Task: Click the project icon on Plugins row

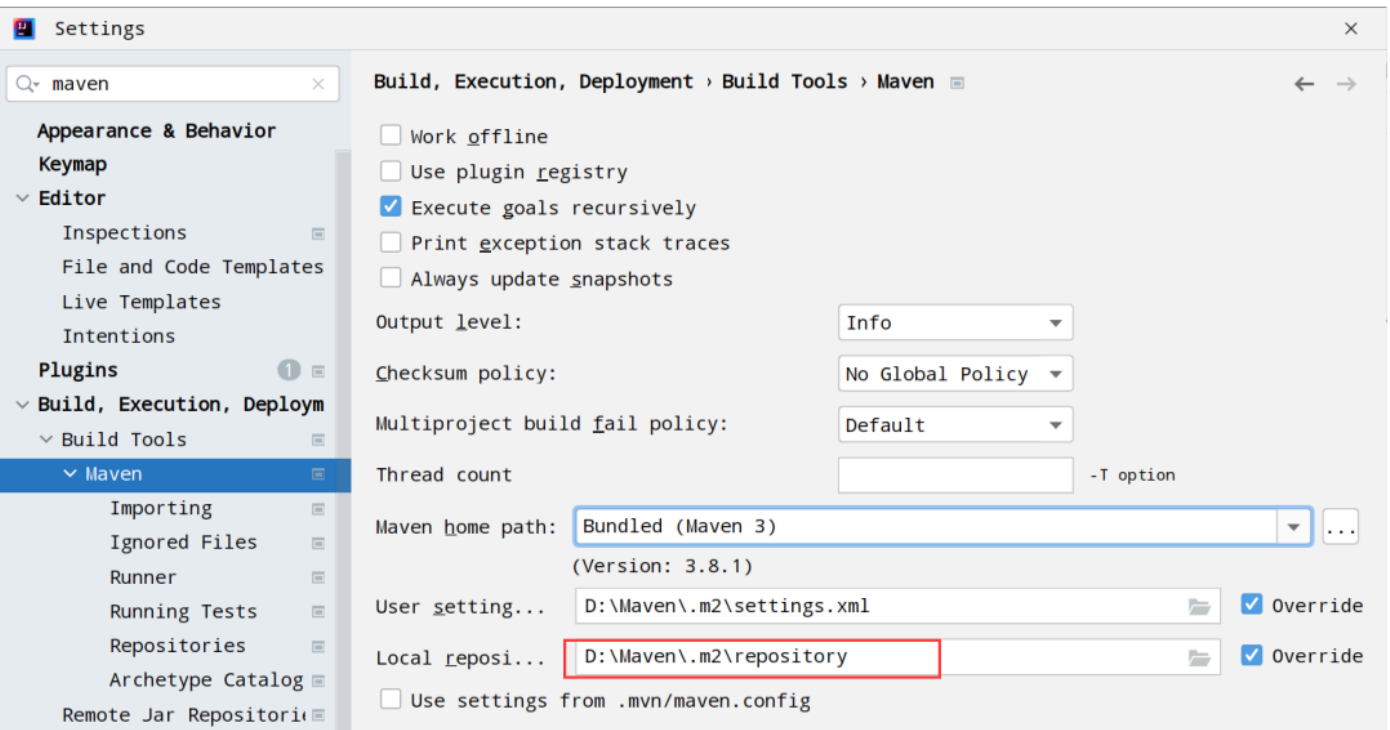Action: tap(318, 371)
